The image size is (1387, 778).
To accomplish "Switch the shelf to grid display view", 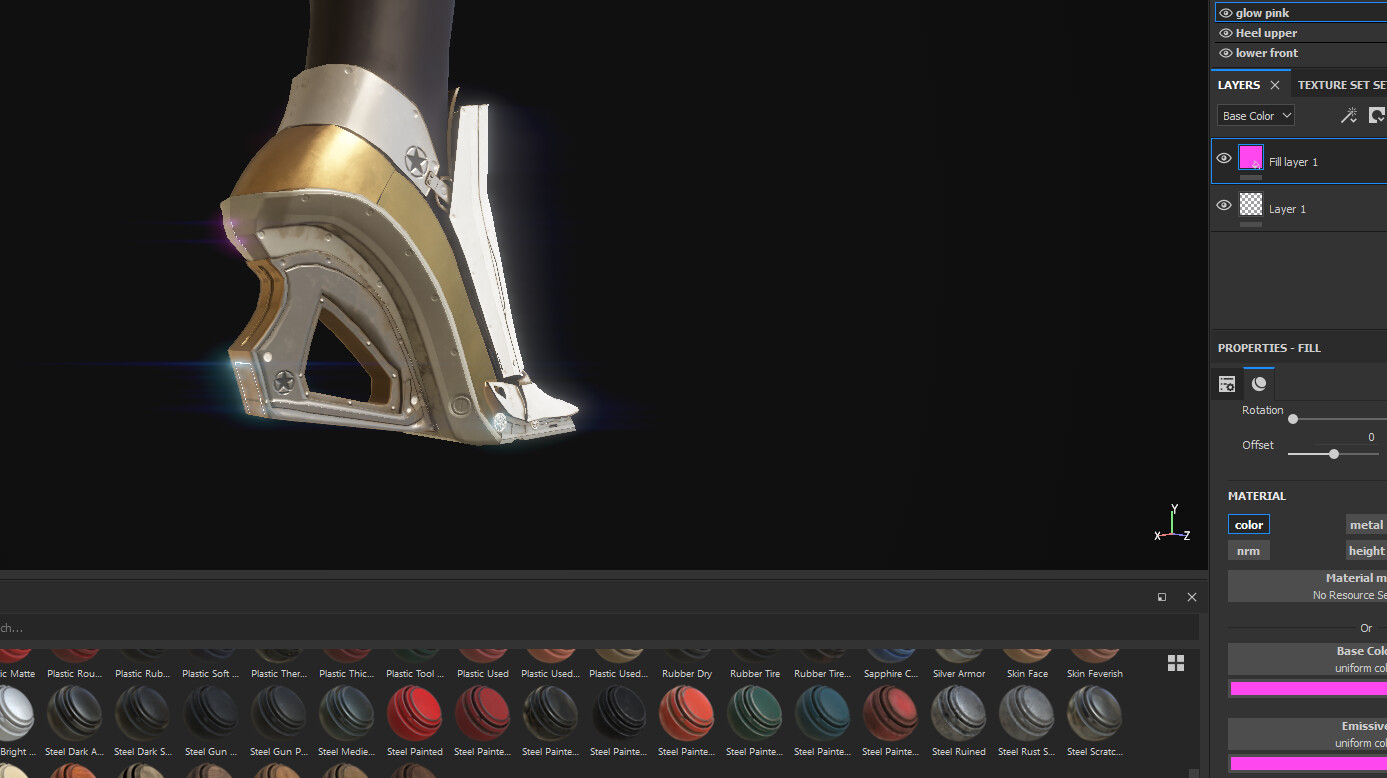I will [1175, 662].
